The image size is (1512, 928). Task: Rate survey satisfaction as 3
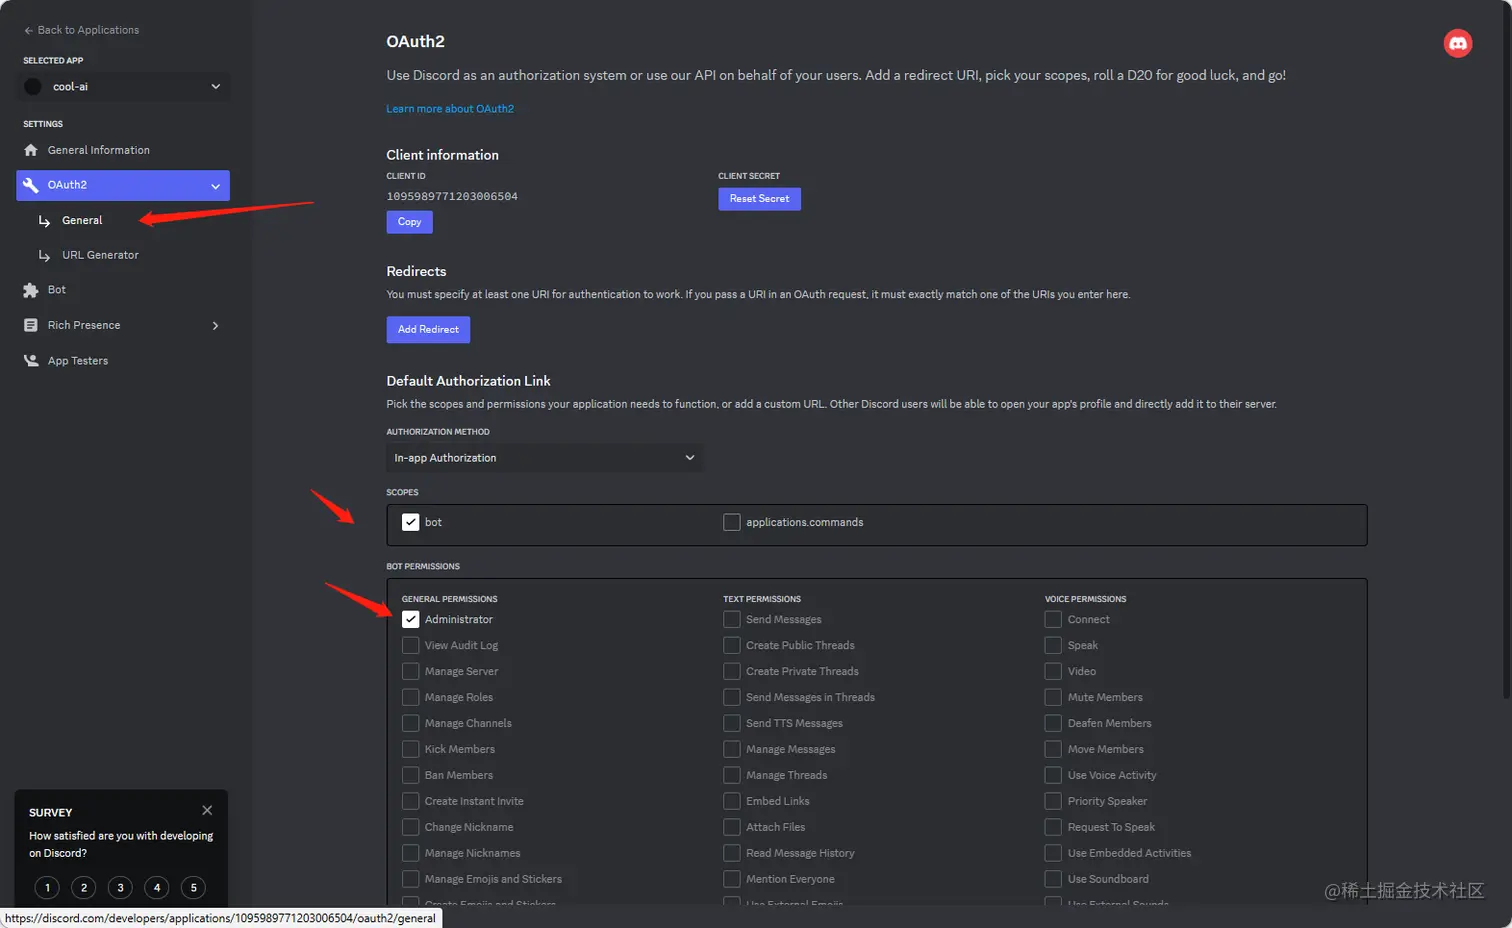120,887
